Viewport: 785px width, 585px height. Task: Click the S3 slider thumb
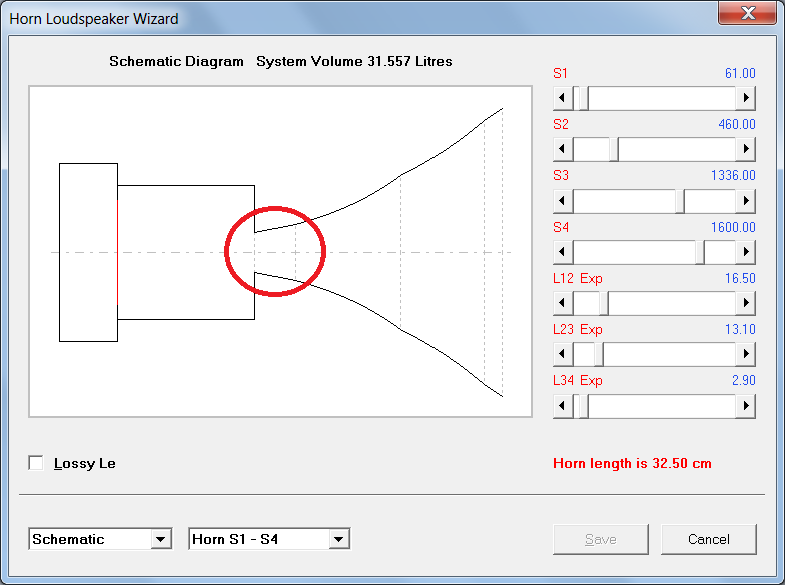[x=680, y=200]
